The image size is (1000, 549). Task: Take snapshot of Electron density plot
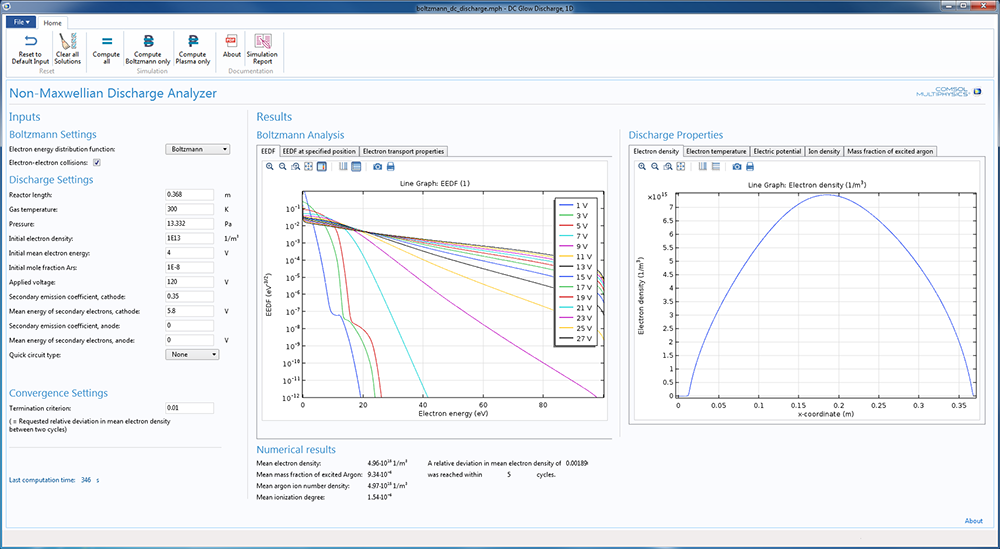[737, 166]
